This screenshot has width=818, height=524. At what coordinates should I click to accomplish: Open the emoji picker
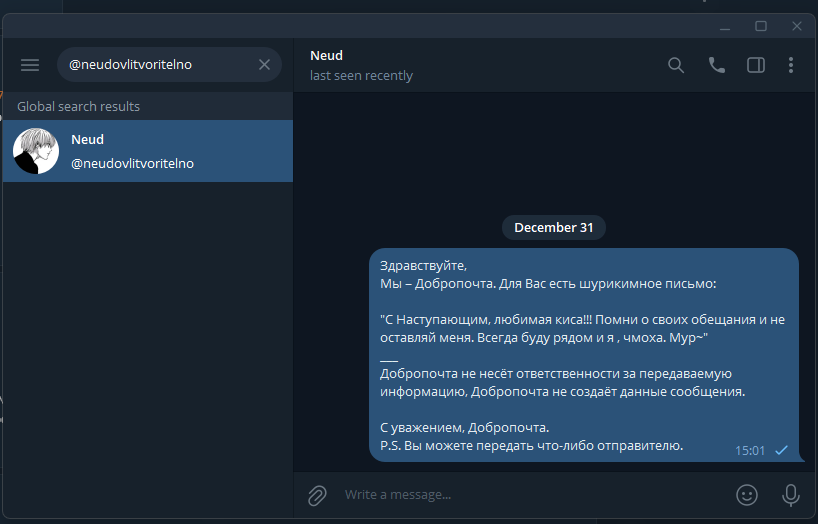click(x=746, y=494)
